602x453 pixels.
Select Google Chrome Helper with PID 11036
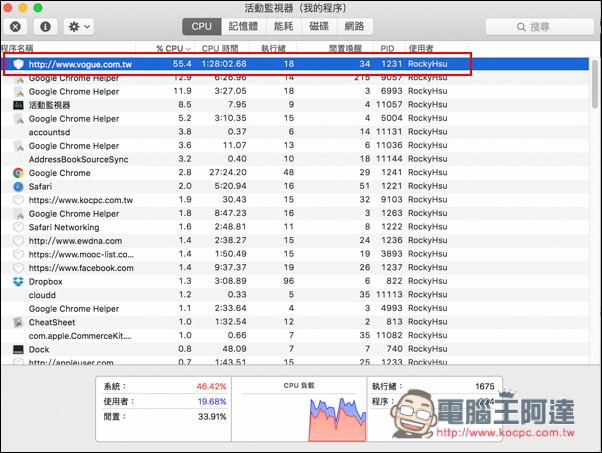coord(296,145)
